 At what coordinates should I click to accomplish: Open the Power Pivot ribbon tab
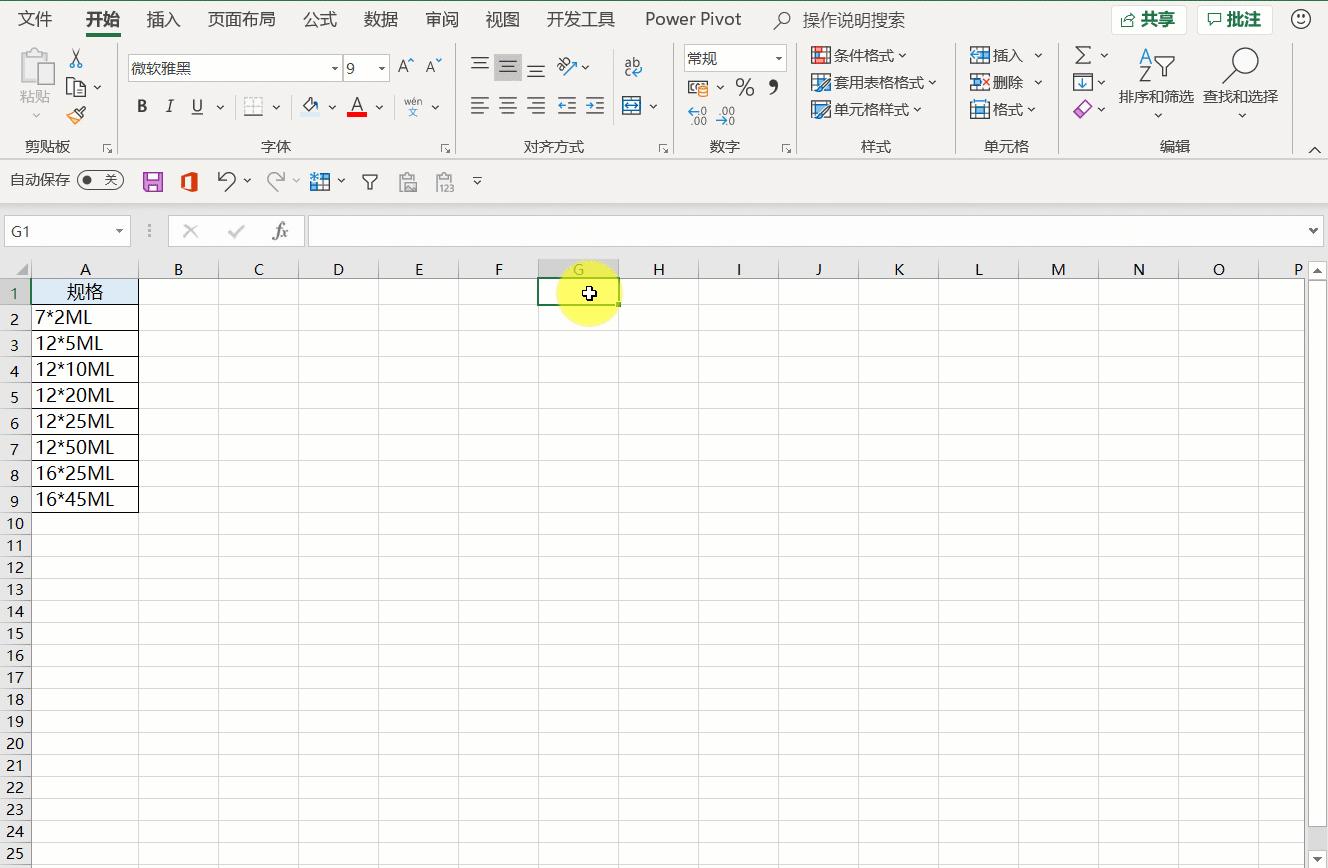point(693,19)
